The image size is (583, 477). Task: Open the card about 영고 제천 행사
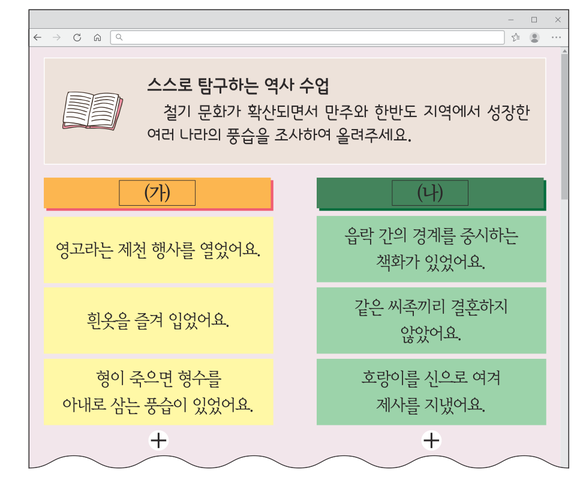coord(158,250)
